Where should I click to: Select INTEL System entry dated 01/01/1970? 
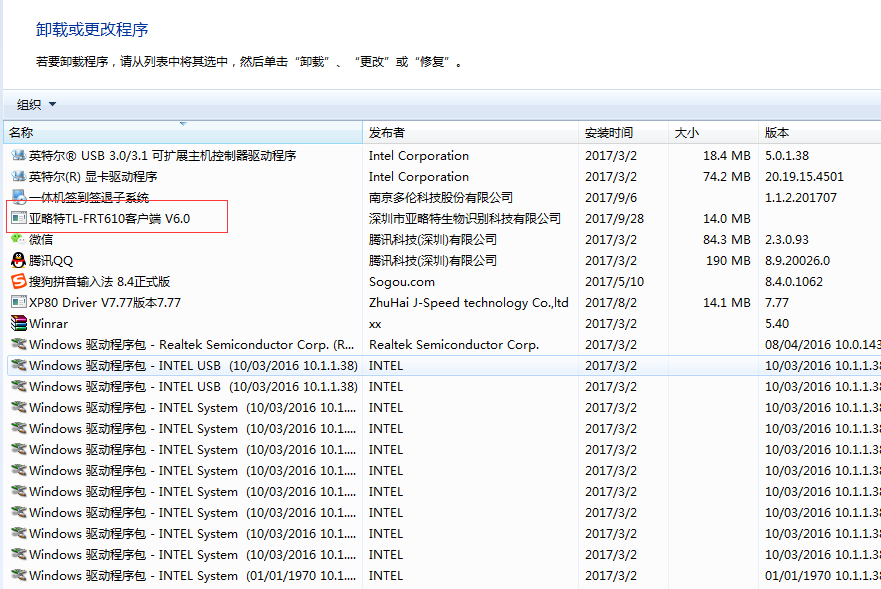(x=192, y=576)
